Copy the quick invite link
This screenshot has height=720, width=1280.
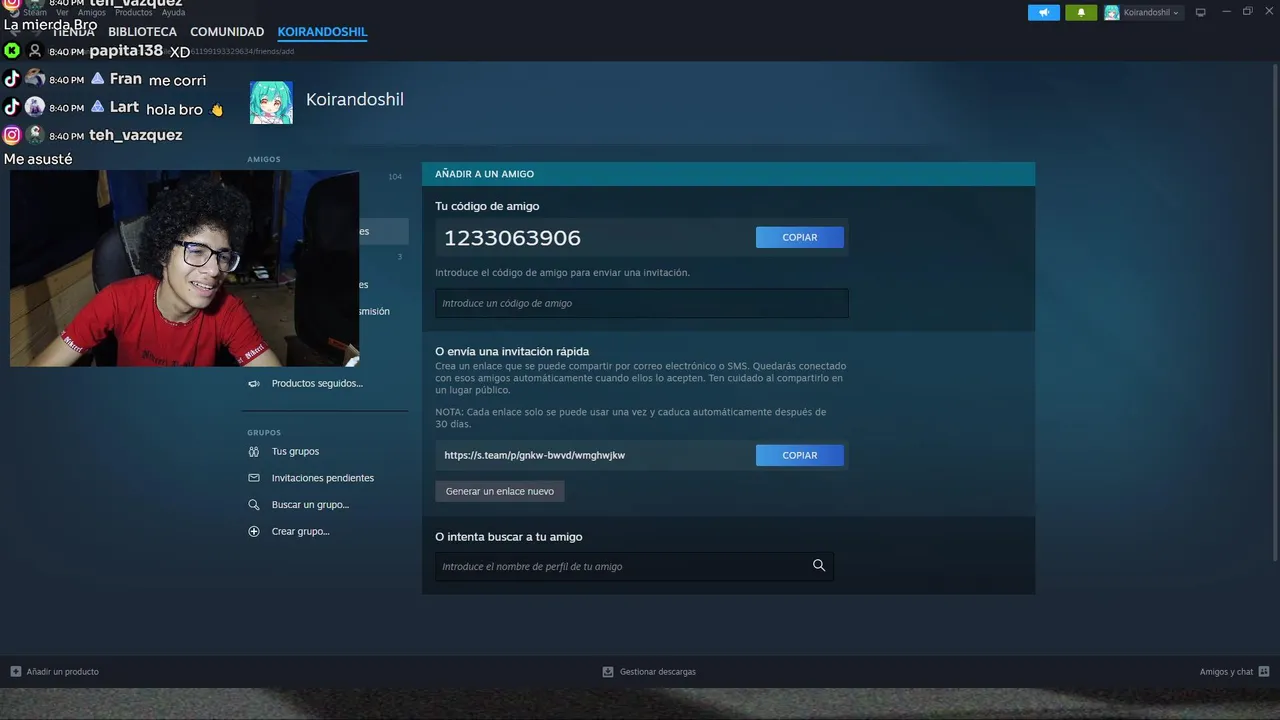point(800,455)
